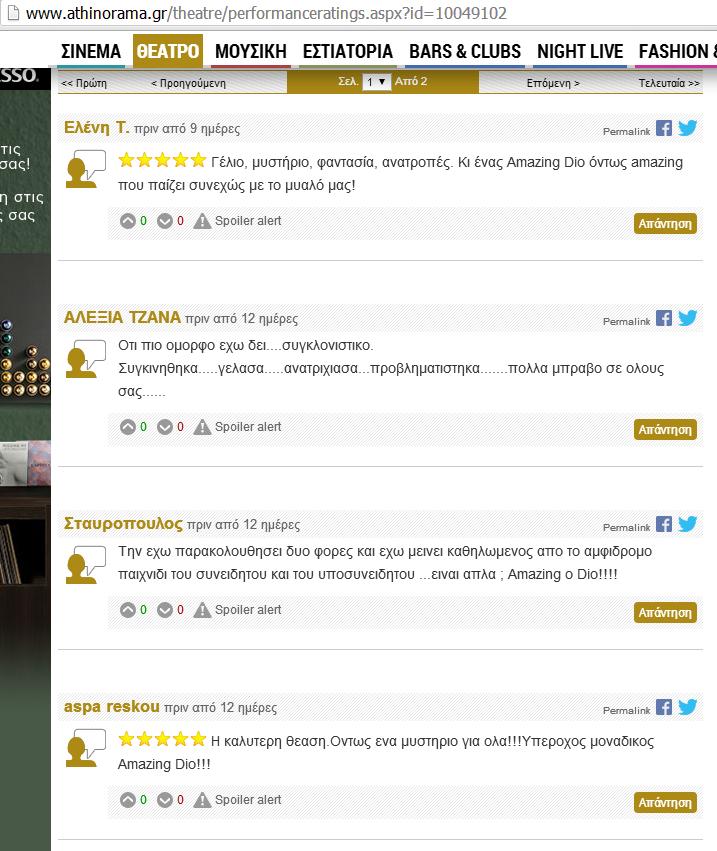Go to next page with Επόμενη >

pyautogui.click(x=553, y=83)
